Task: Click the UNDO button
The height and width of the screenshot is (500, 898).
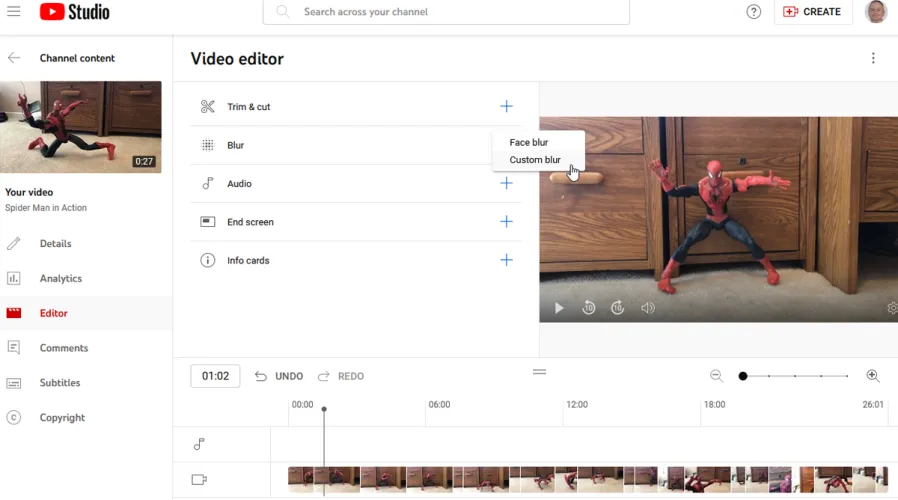Action: coord(279,377)
